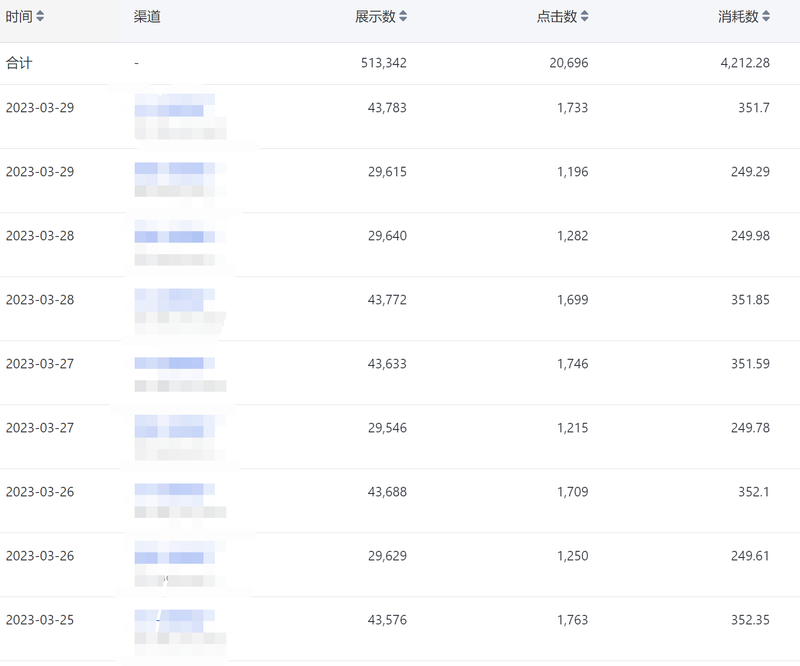Click date 2023-03-28 in 43,772 row
The height and width of the screenshot is (666, 800).
[40, 300]
